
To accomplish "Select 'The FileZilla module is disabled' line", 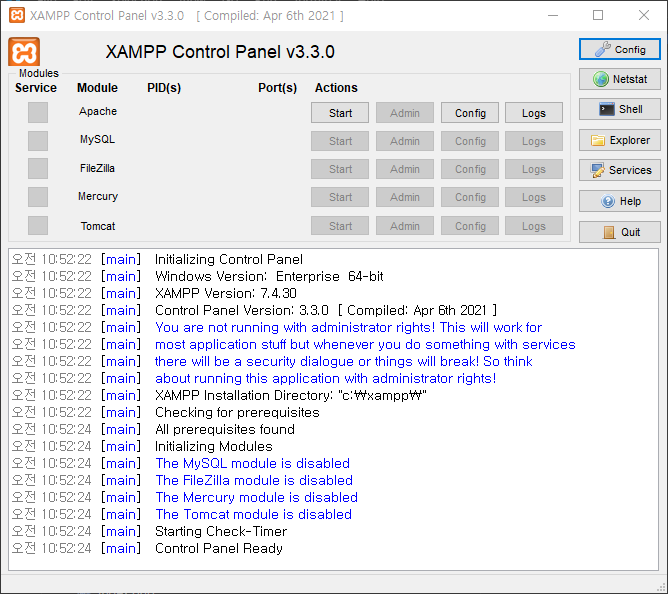I will click(x=254, y=481).
